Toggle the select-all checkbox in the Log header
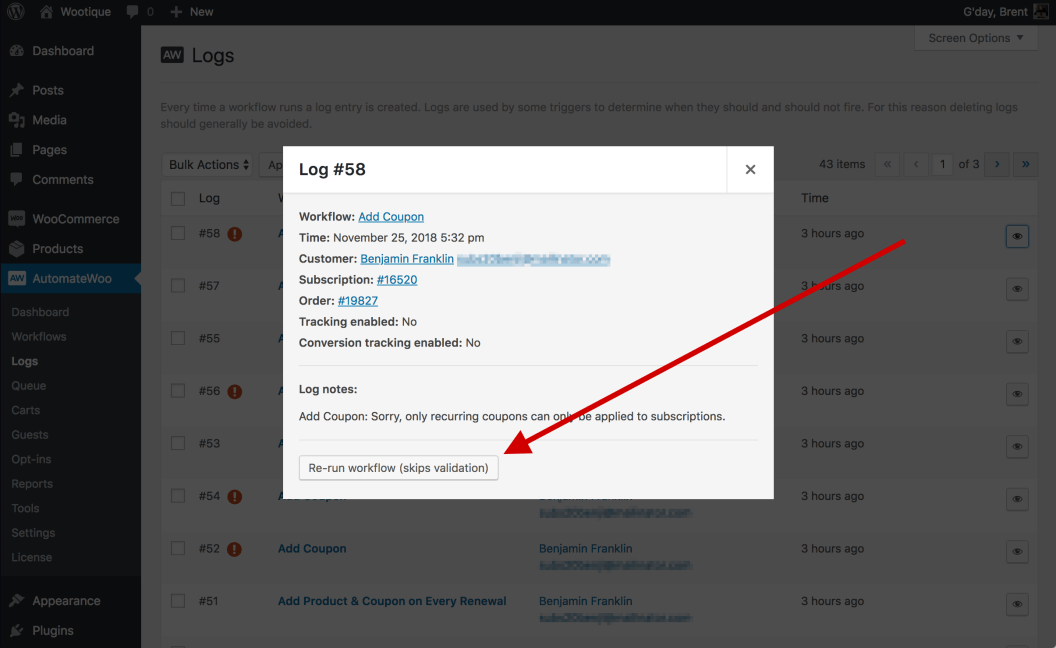The image size is (1056, 648). (178, 197)
